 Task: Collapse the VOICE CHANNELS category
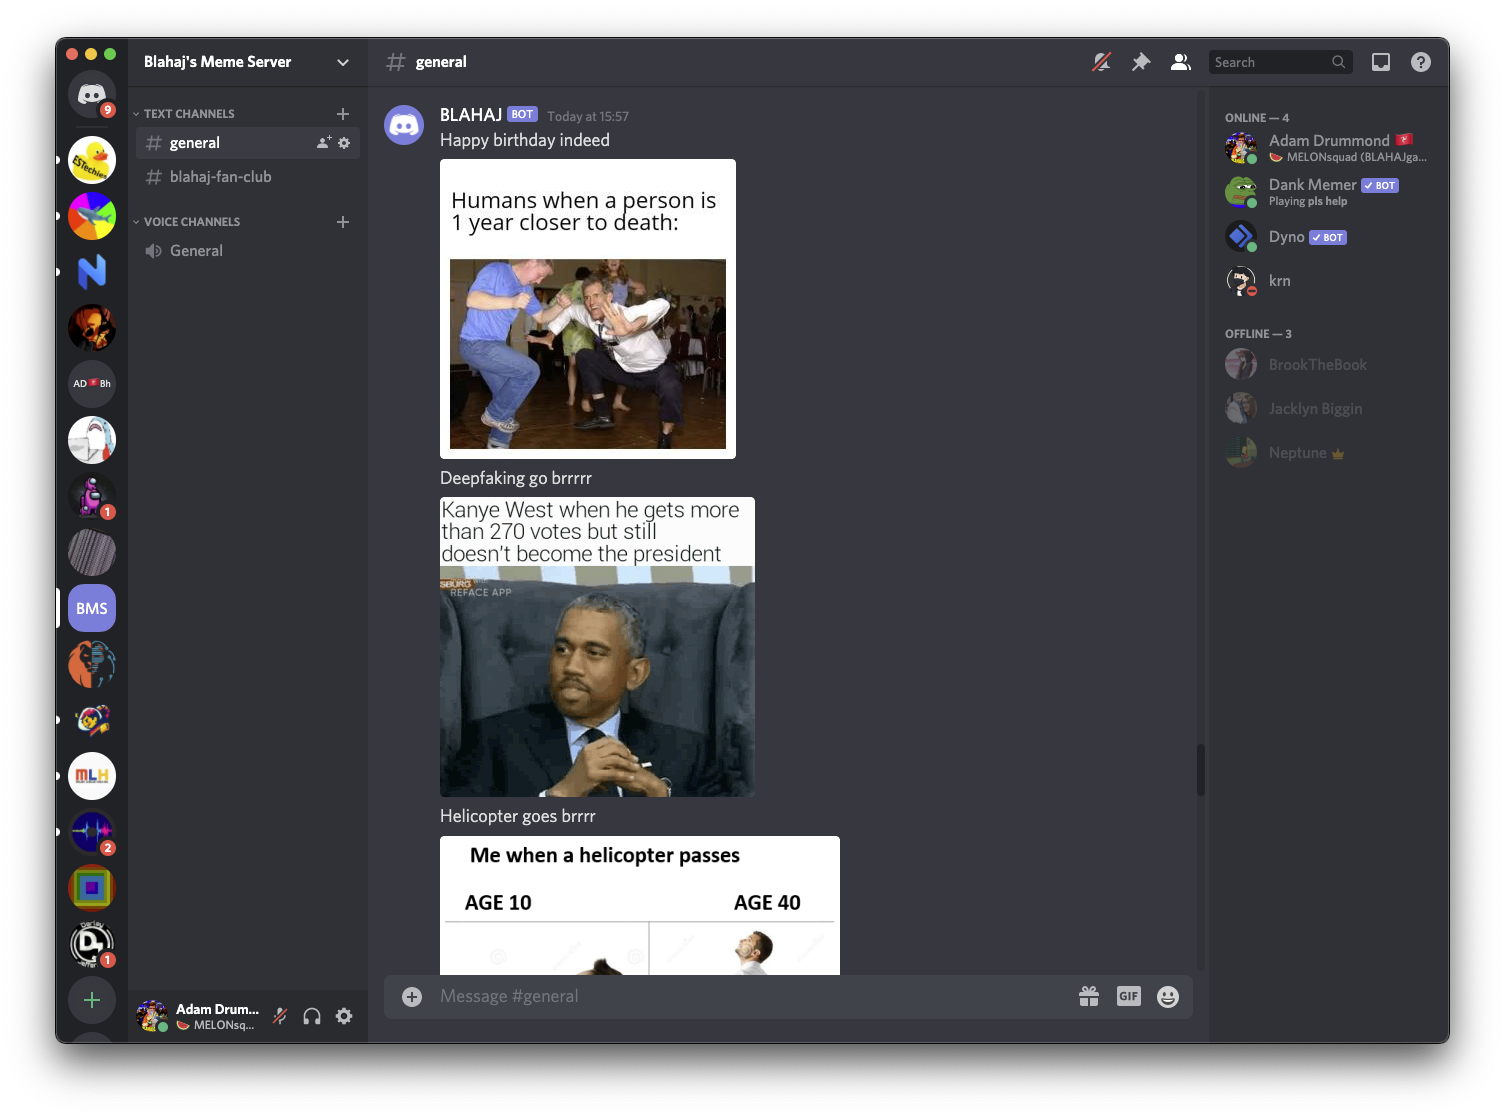click(188, 222)
